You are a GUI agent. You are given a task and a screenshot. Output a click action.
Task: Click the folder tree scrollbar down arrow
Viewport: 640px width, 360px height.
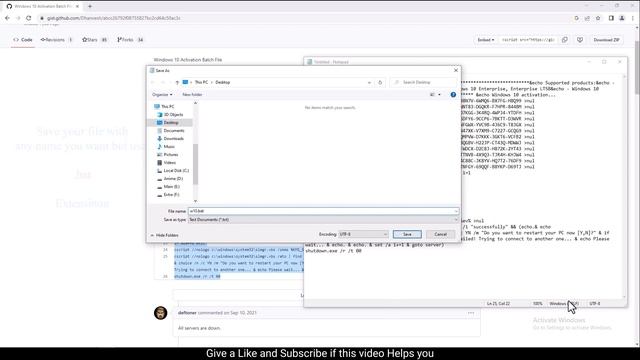coord(195,201)
